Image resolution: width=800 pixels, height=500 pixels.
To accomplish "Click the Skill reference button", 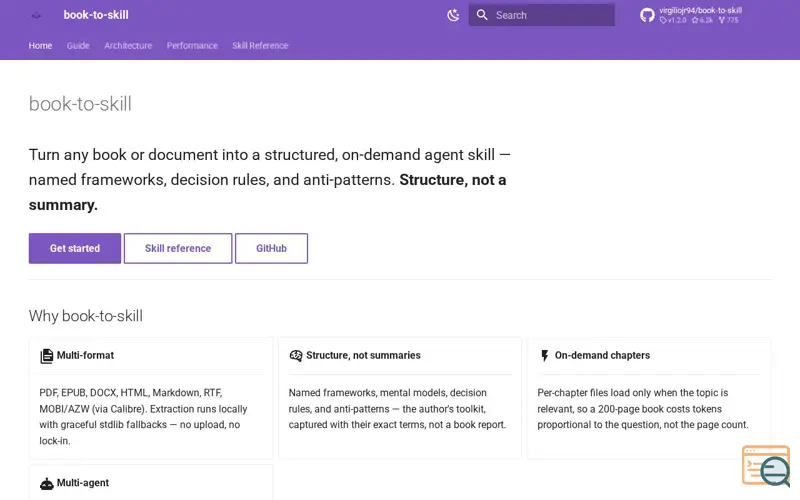I will click(x=178, y=248).
